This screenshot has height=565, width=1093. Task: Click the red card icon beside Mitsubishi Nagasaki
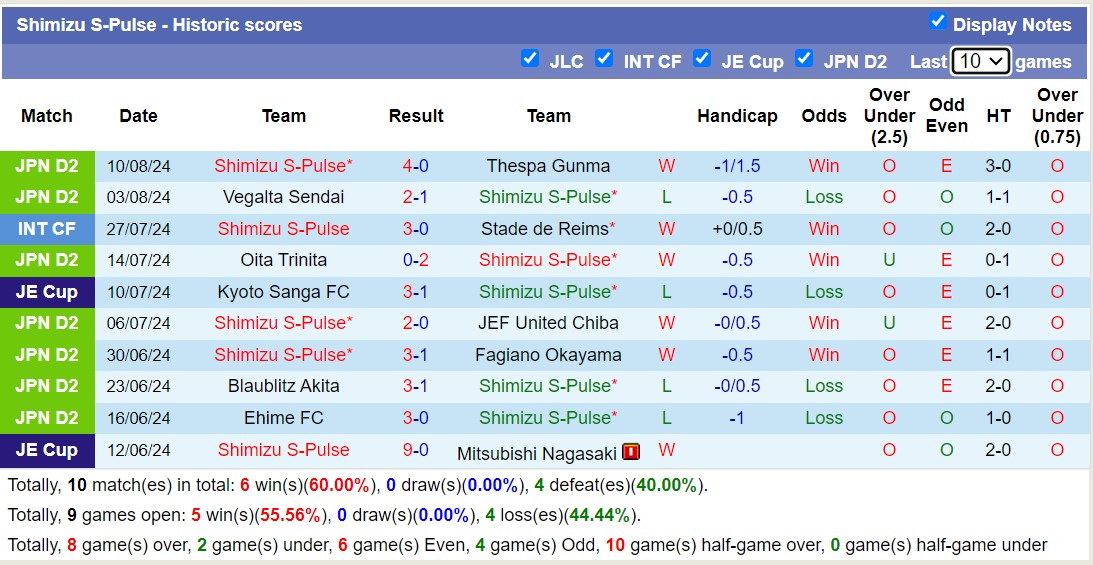coord(631,452)
